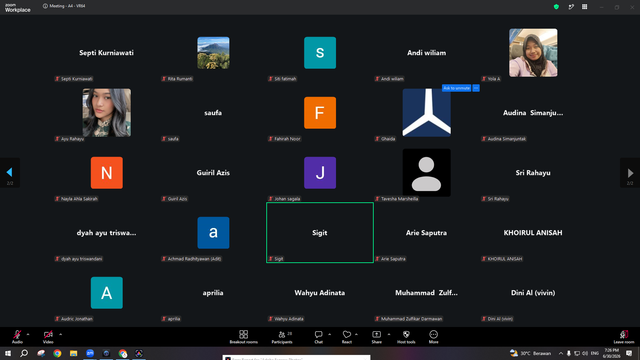
Task: Click the aprilia name tile
Action: point(213,293)
